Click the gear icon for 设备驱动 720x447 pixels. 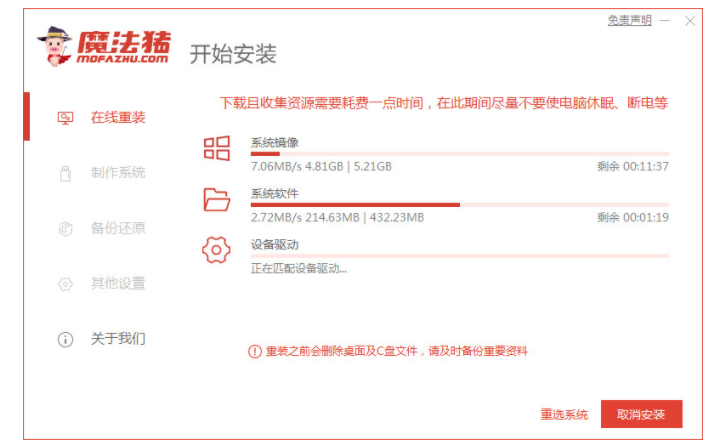point(216,250)
